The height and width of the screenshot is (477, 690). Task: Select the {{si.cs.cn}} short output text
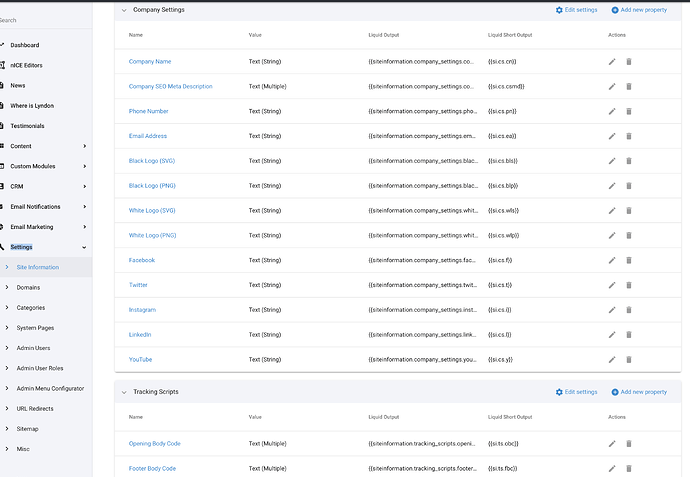[x=502, y=62]
